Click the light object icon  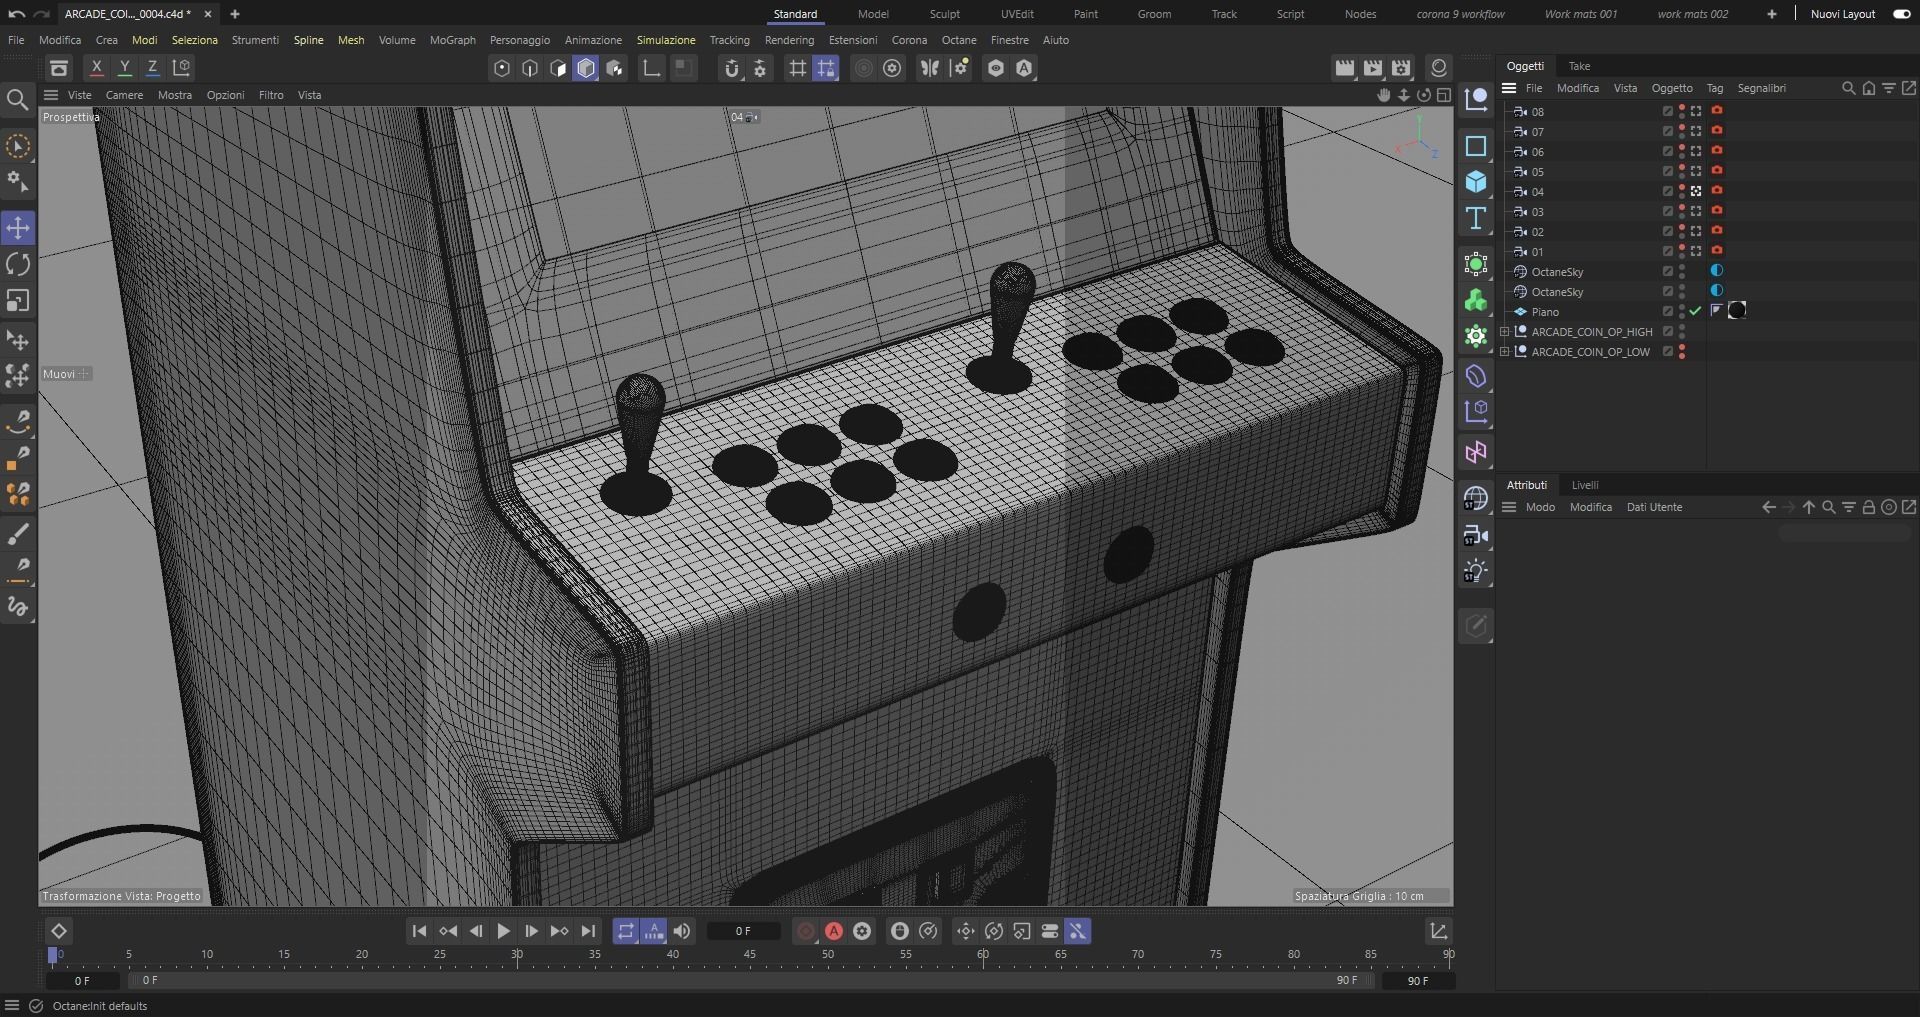pos(1476,572)
